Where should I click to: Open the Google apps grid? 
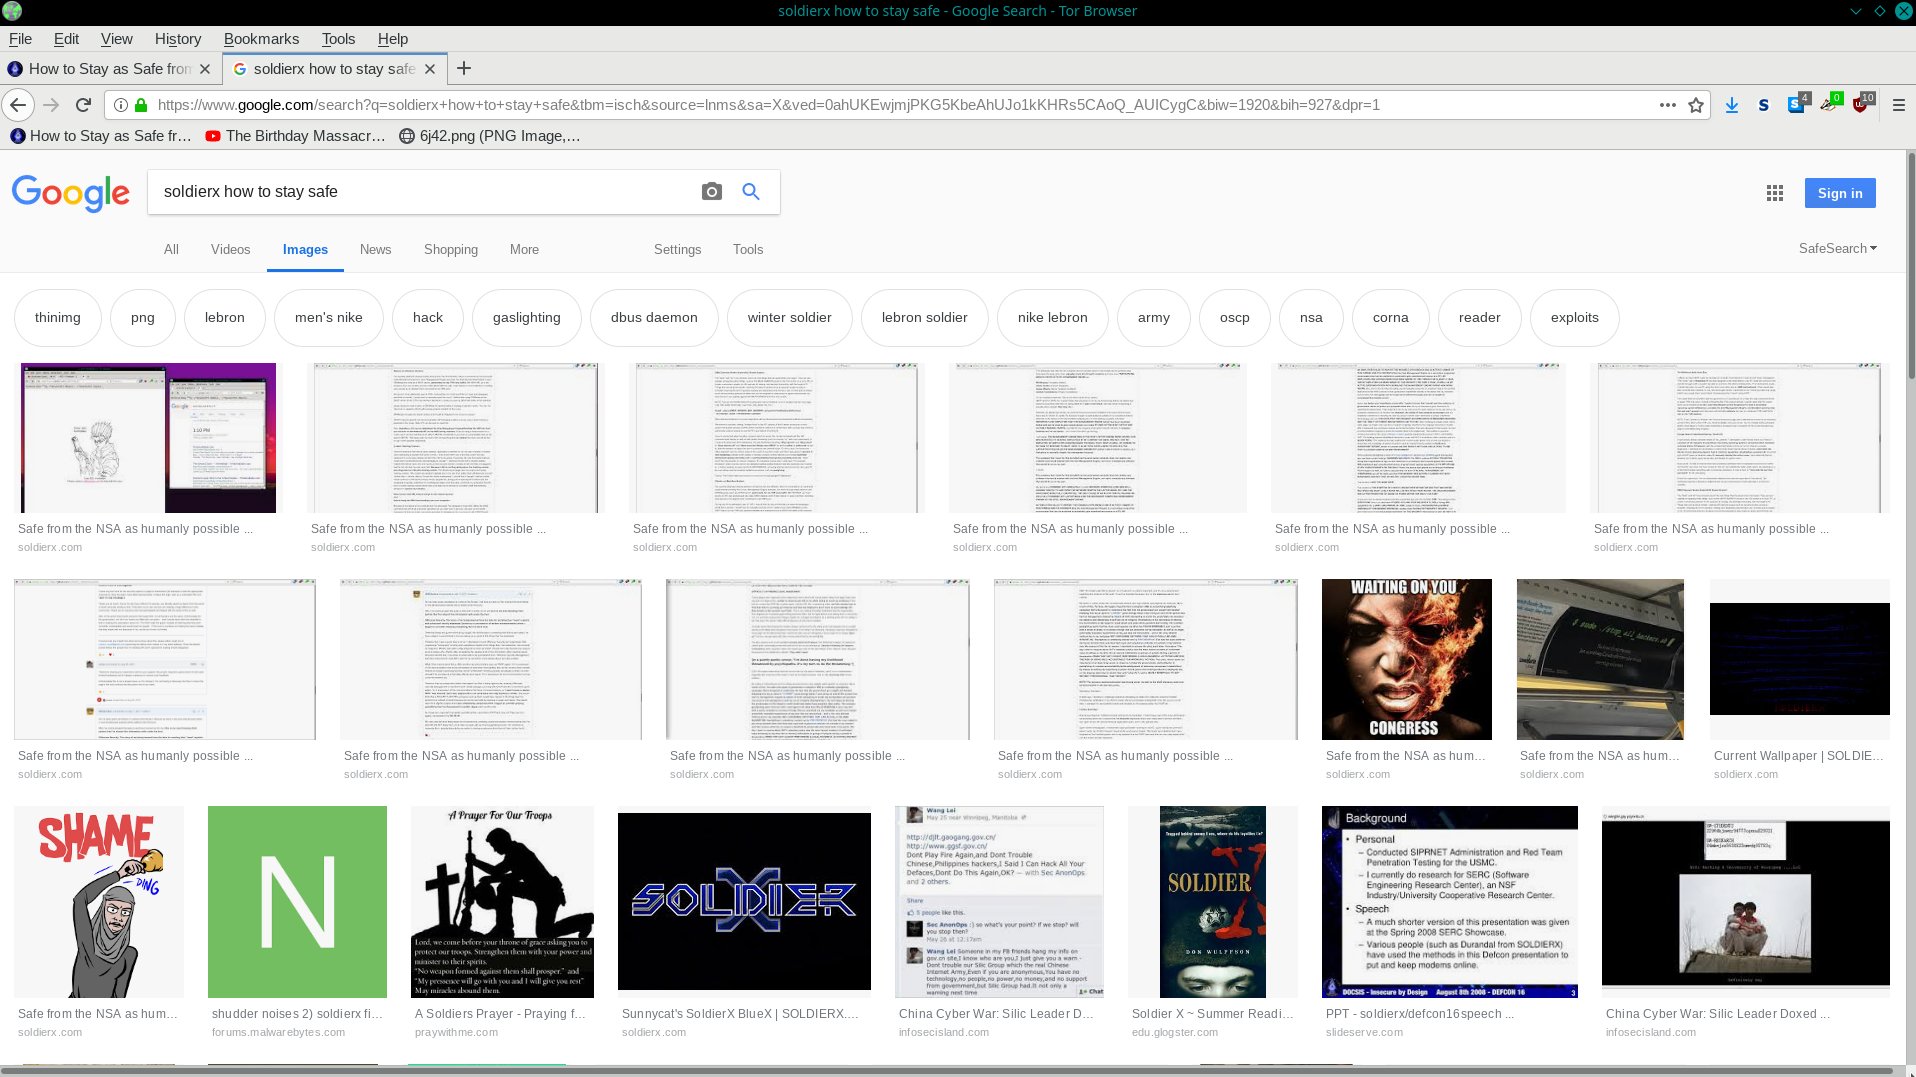tap(1775, 193)
